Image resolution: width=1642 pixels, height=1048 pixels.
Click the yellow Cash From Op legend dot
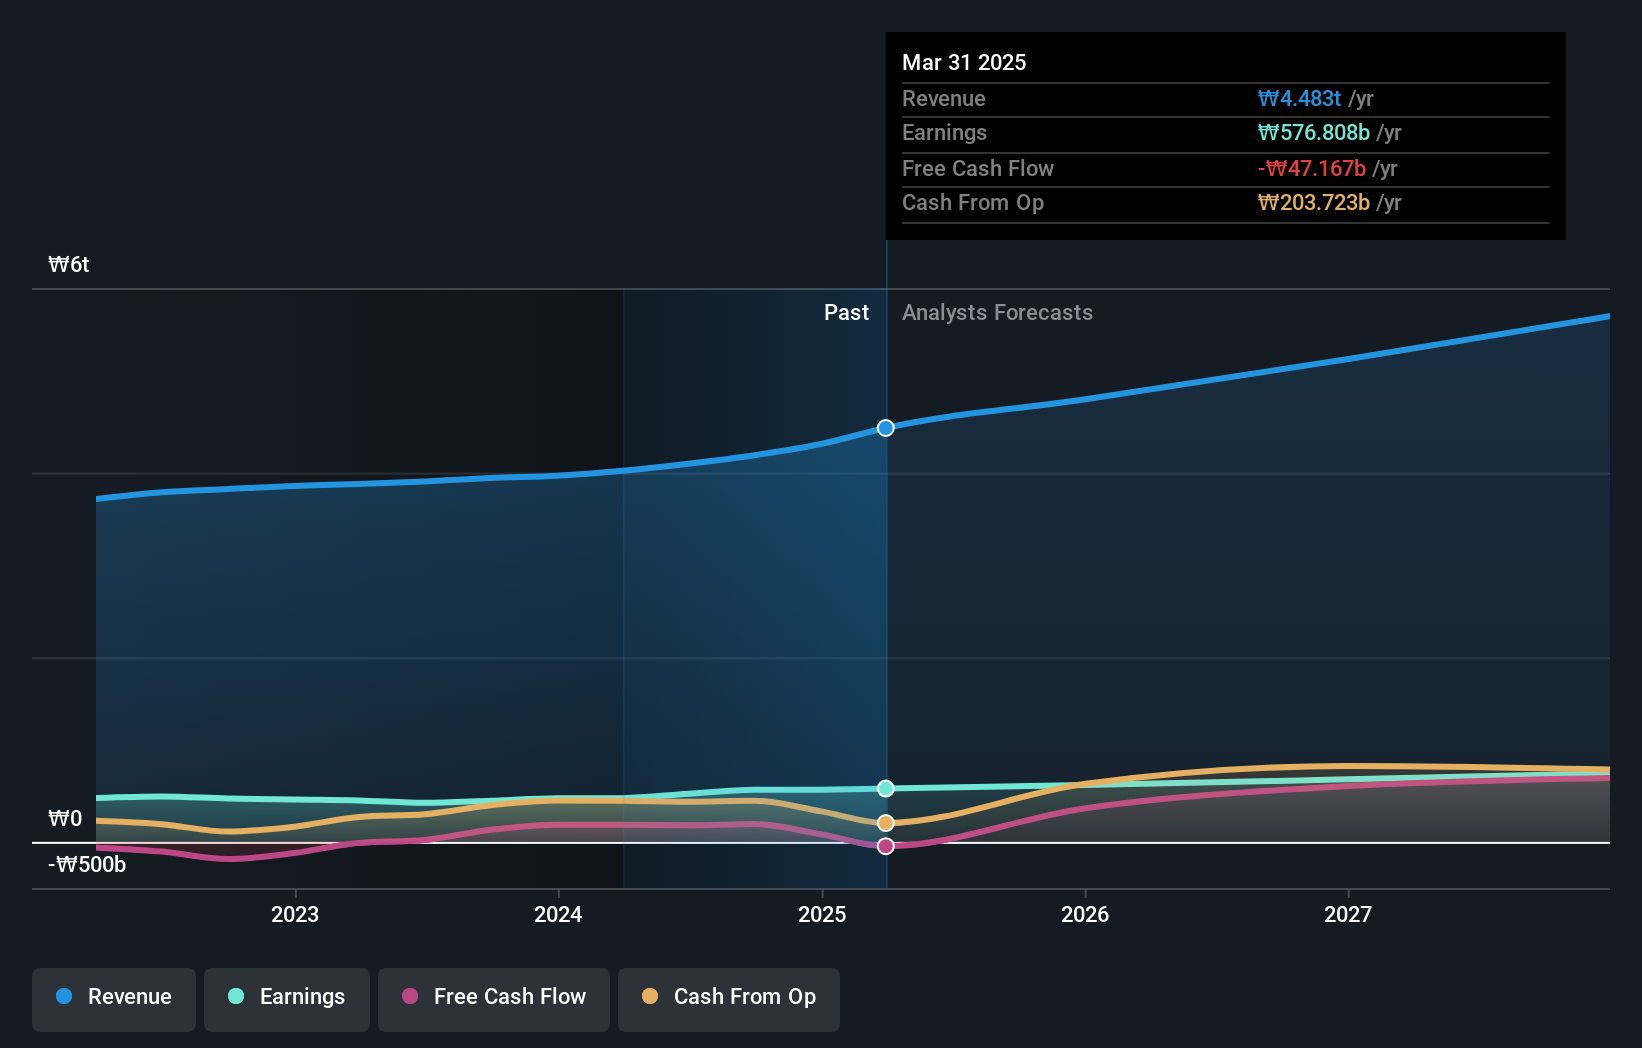point(651,997)
